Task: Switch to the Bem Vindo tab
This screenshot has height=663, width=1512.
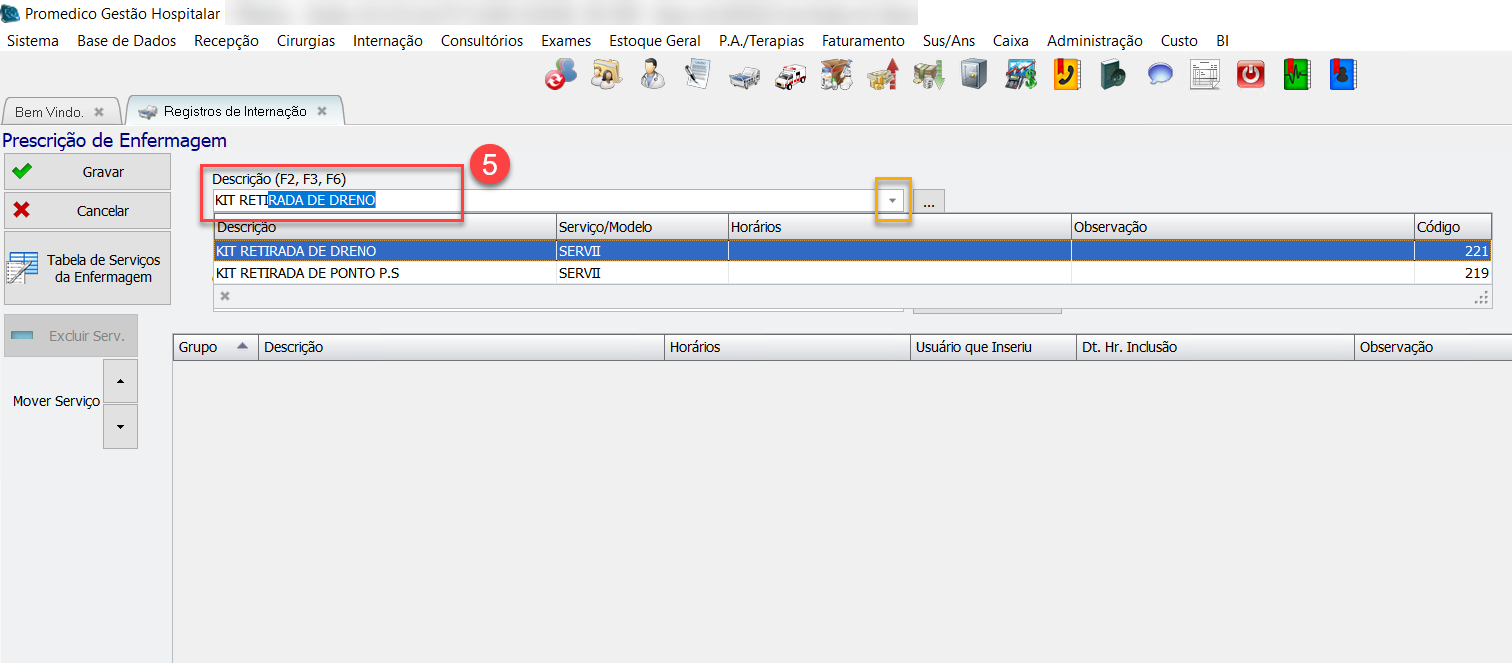Action: [50, 112]
